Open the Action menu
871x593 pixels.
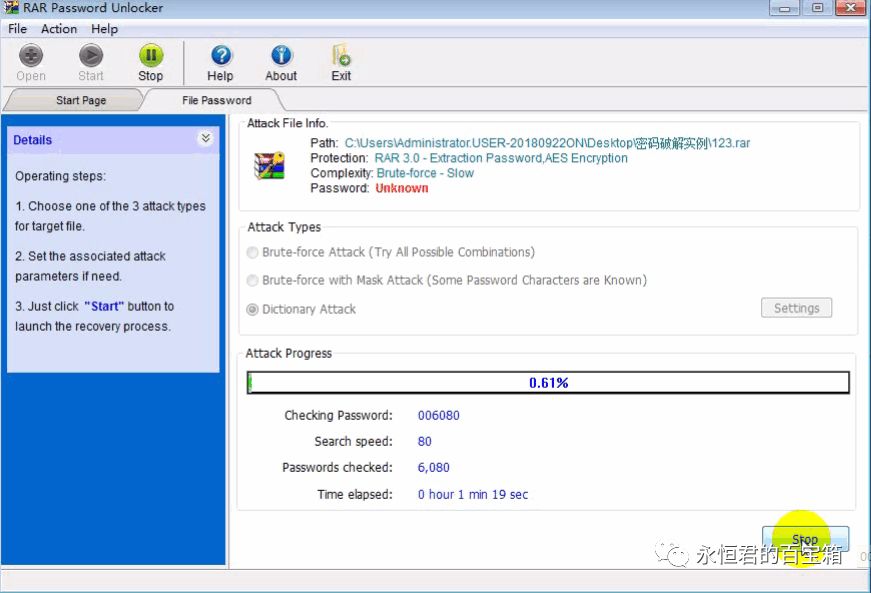59,29
